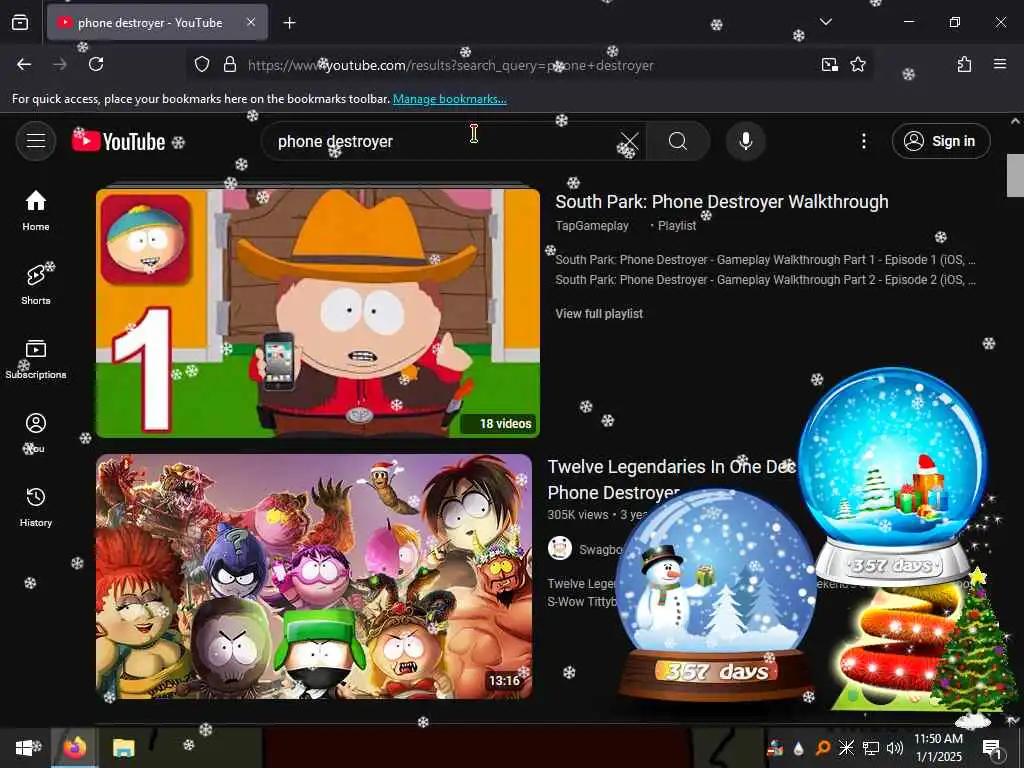Open Gameplay Walkthrough Part 1 - Episode 1 entry
The width and height of the screenshot is (1024, 768).
click(765, 260)
